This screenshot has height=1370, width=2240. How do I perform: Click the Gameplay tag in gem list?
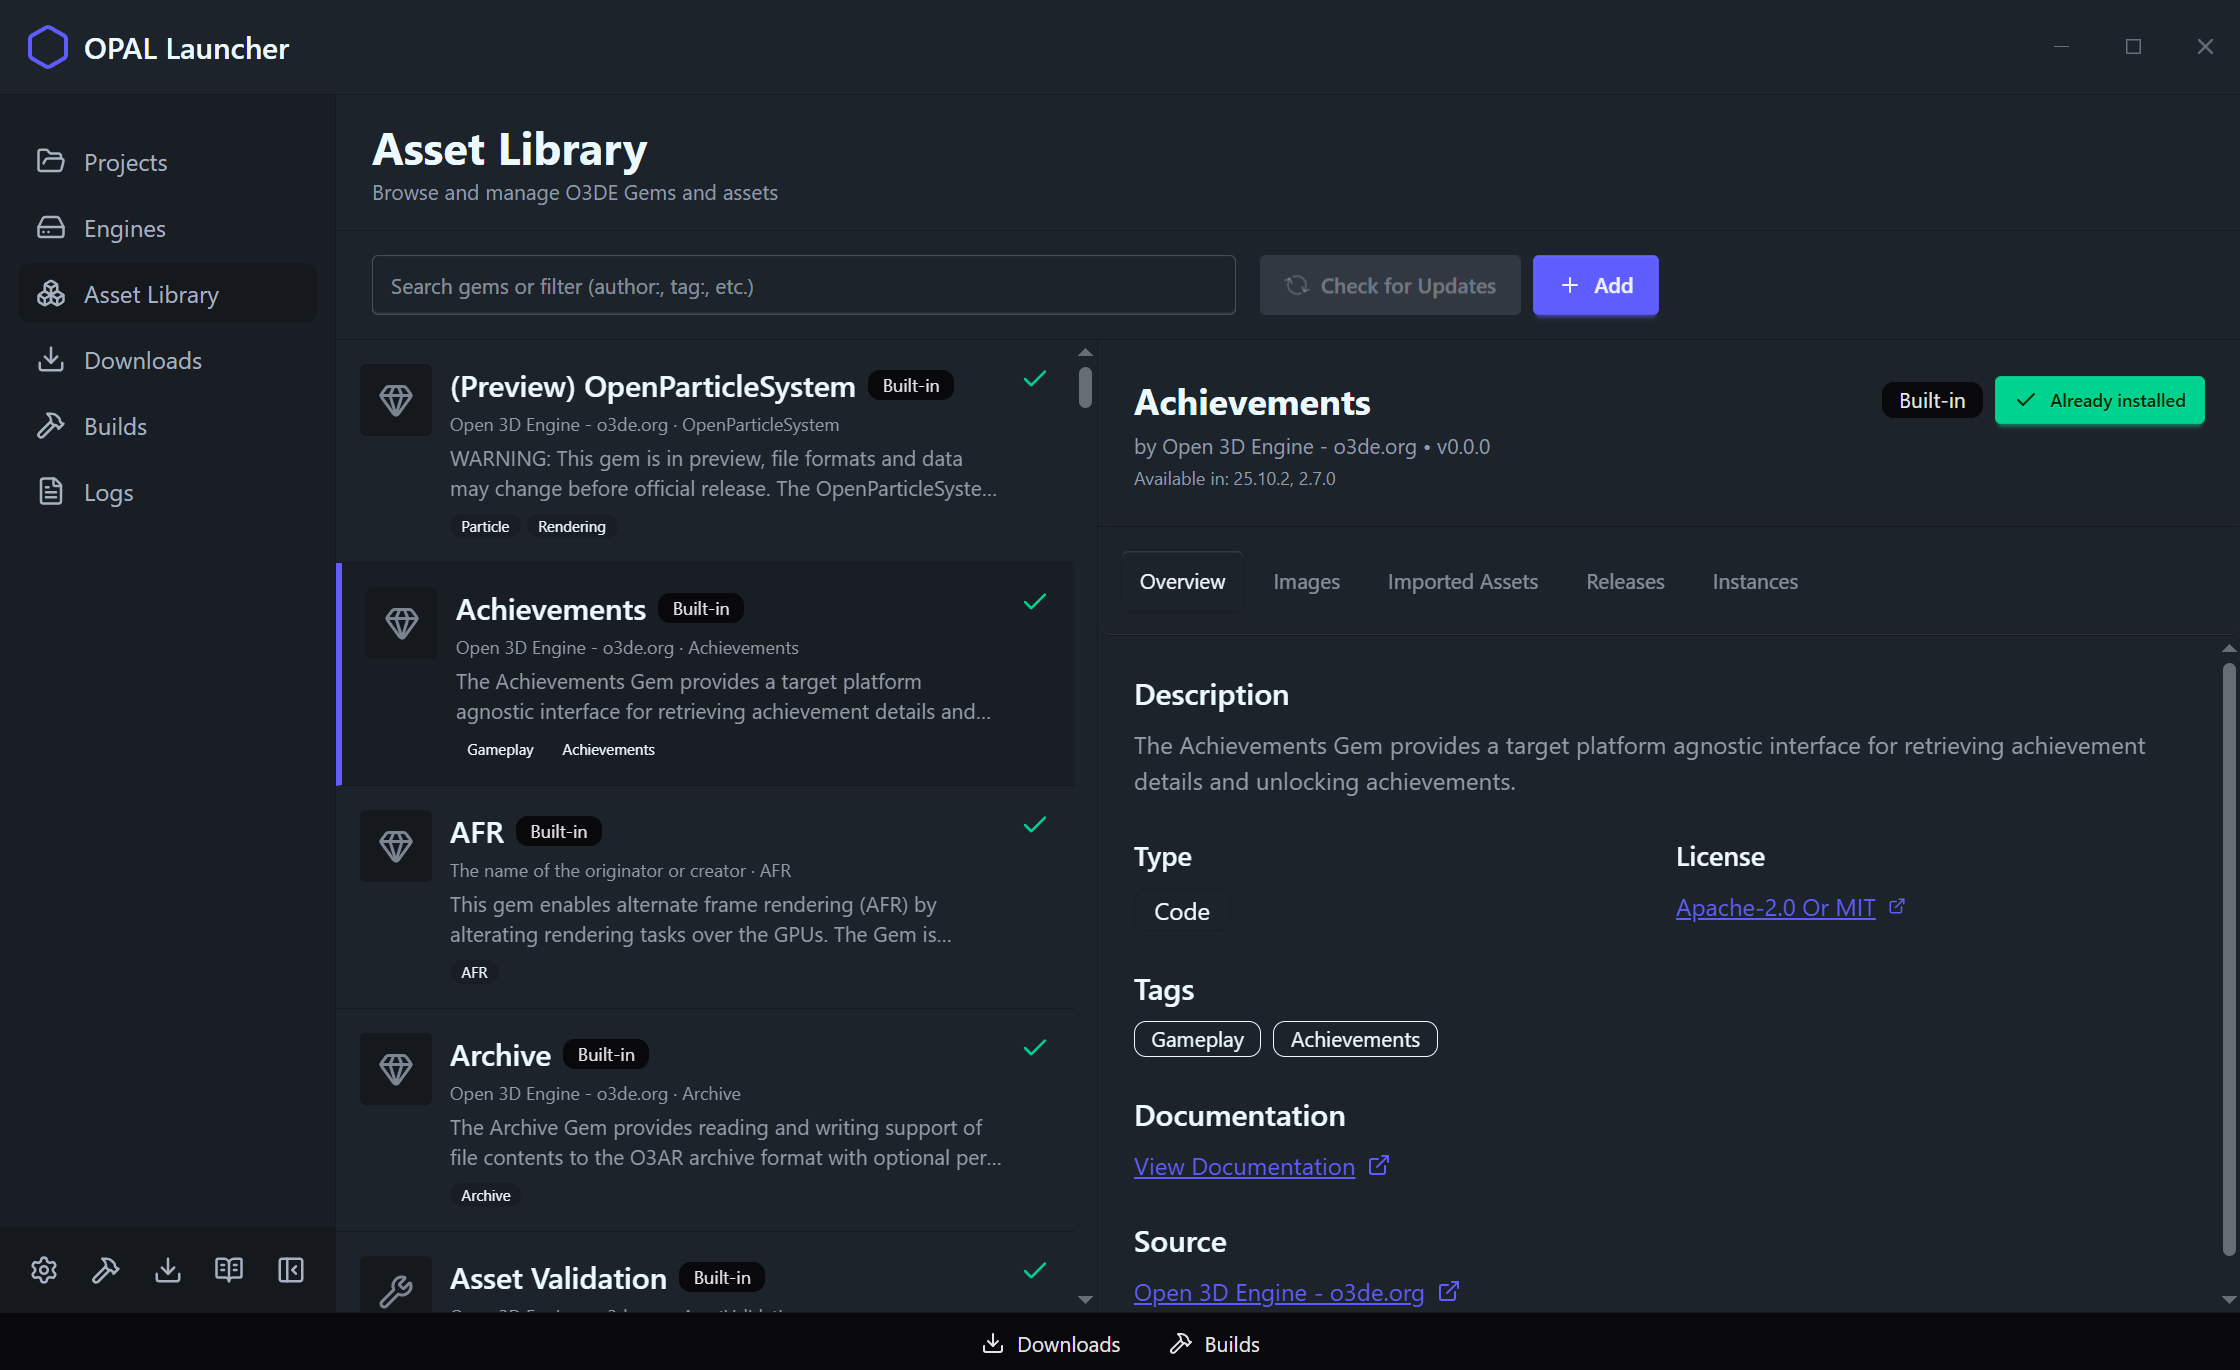[x=500, y=750]
